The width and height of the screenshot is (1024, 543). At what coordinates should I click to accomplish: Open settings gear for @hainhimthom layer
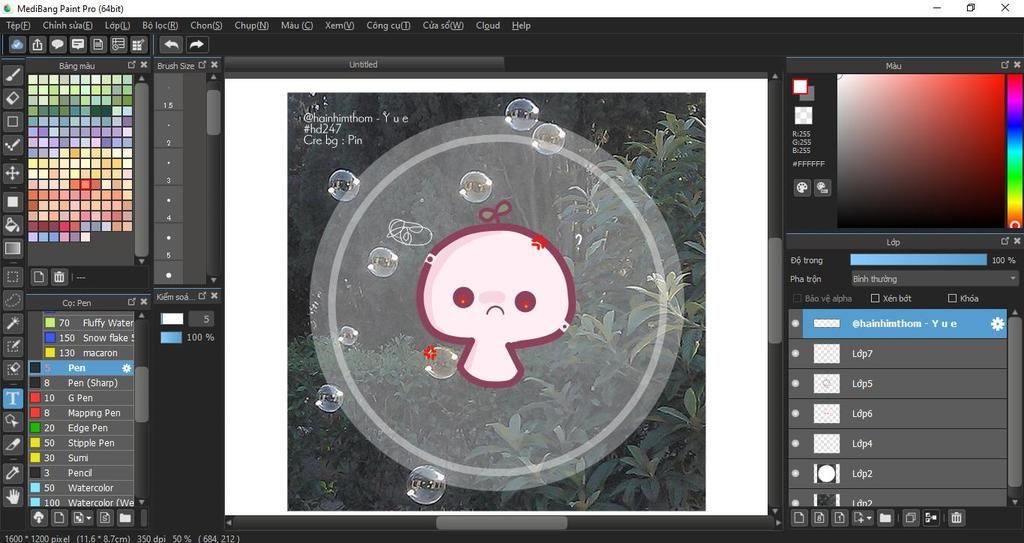tap(997, 323)
